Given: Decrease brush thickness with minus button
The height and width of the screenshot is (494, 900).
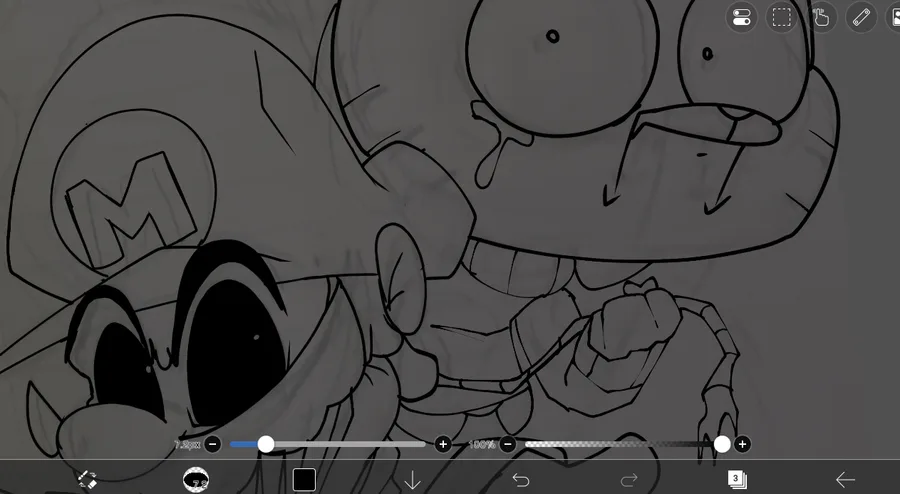Looking at the screenshot, I should click(x=212, y=444).
